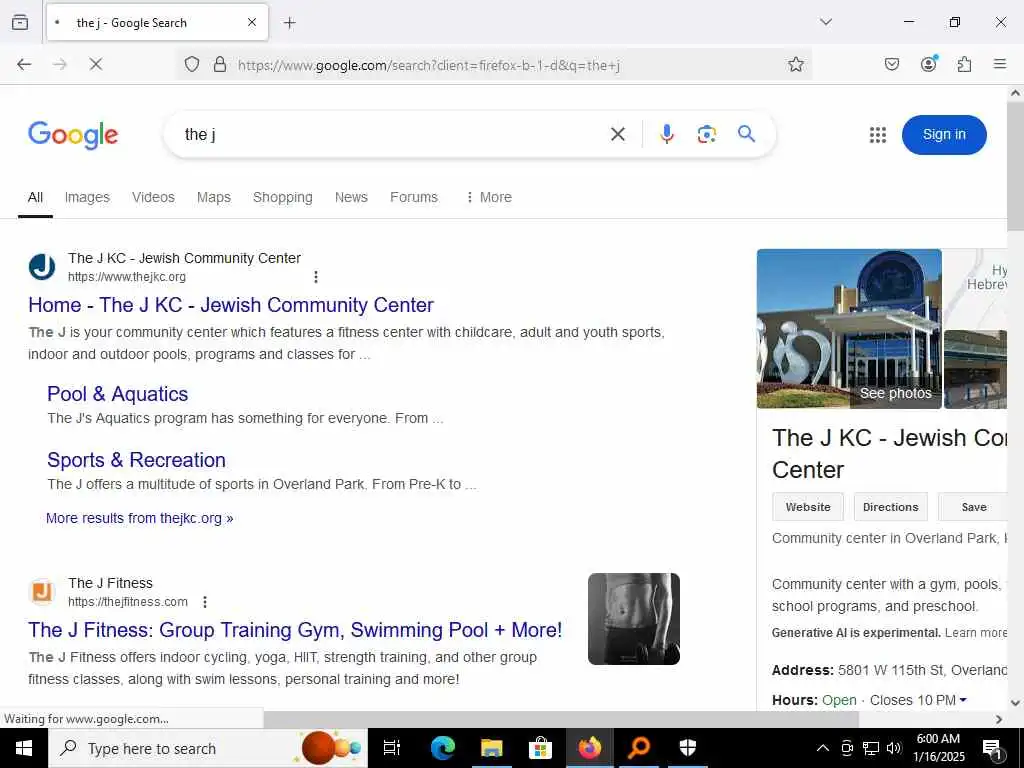Switch to the Videos tab
Screen dimensions: 1024x768
point(153,197)
